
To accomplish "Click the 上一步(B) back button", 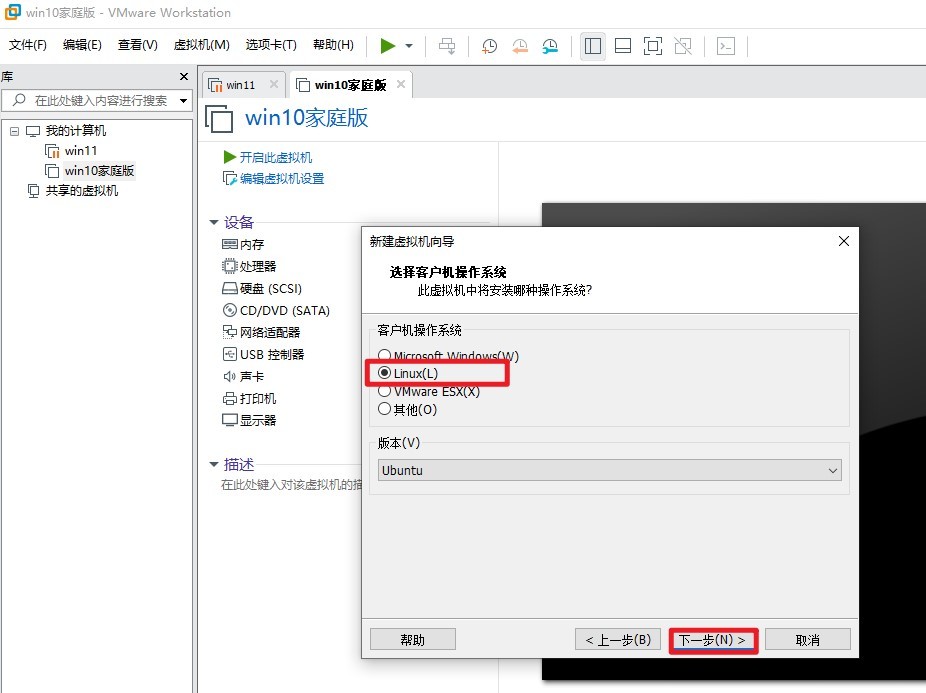I will pyautogui.click(x=618, y=639).
